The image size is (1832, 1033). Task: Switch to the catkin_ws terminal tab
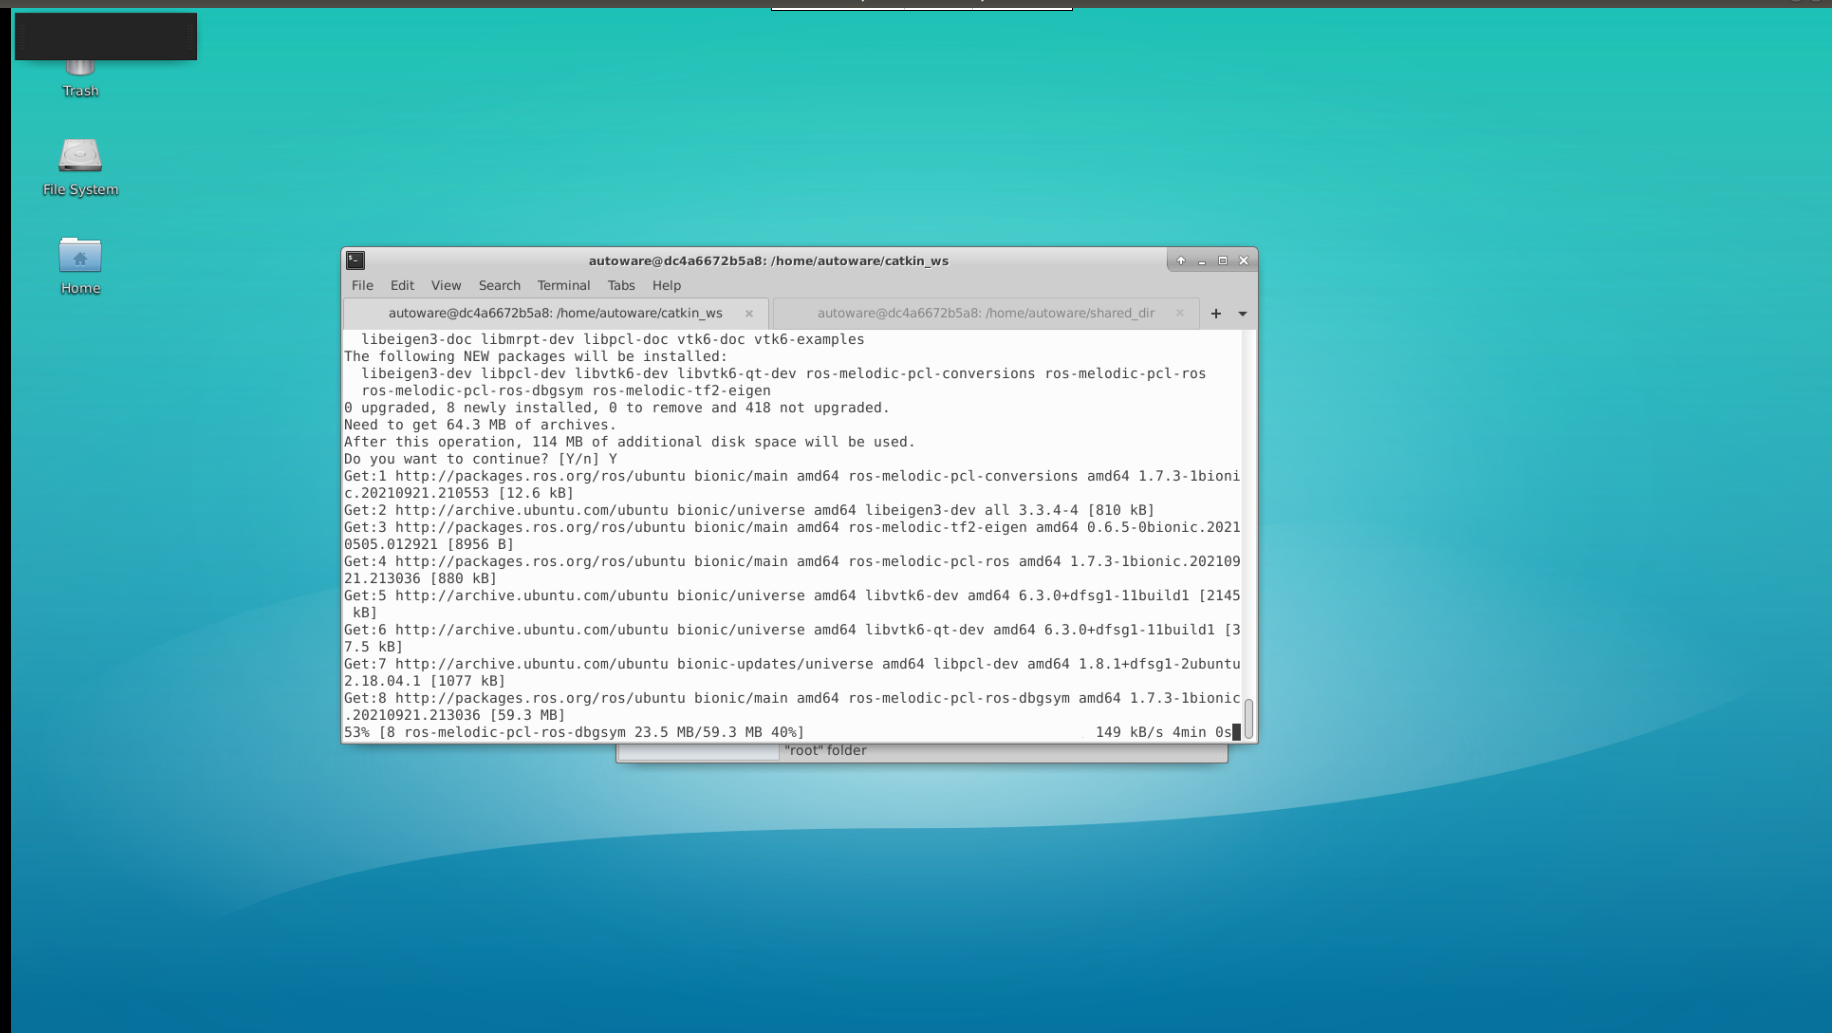tap(556, 313)
